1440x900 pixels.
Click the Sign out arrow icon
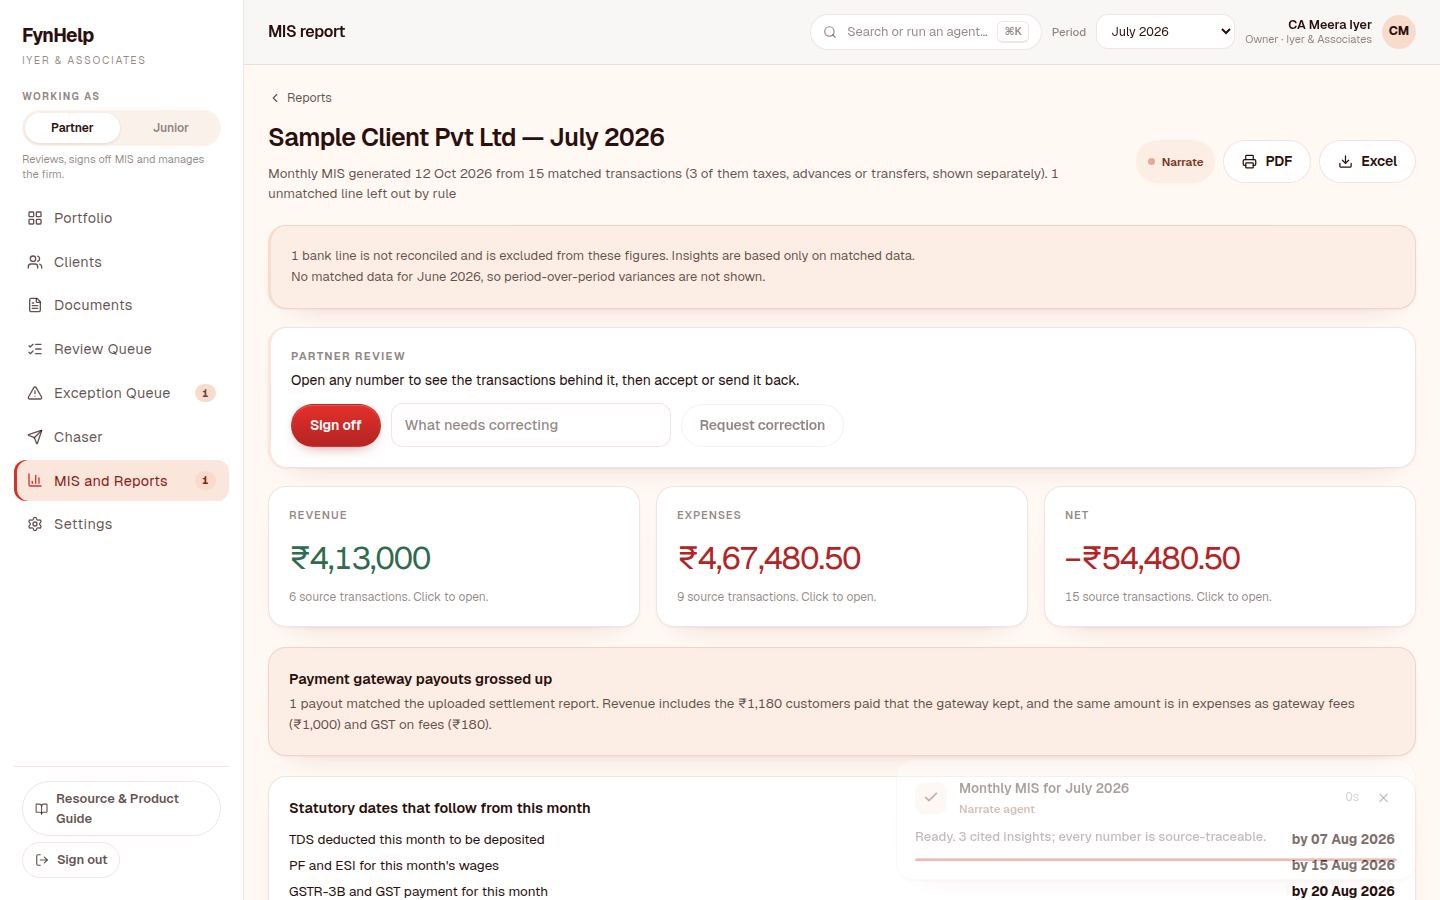42,860
